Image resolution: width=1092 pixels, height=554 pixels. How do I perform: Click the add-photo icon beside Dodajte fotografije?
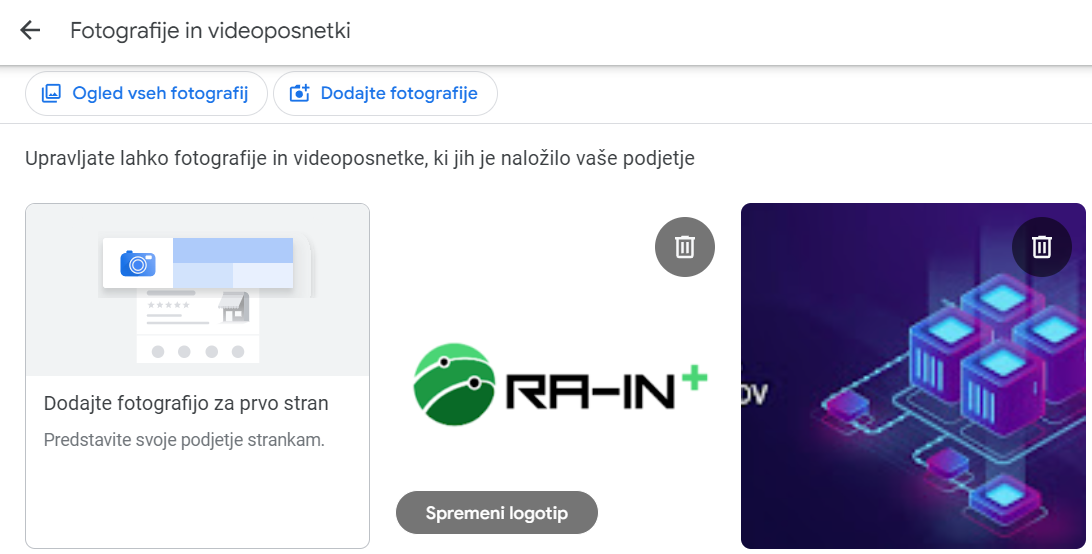pos(299,94)
